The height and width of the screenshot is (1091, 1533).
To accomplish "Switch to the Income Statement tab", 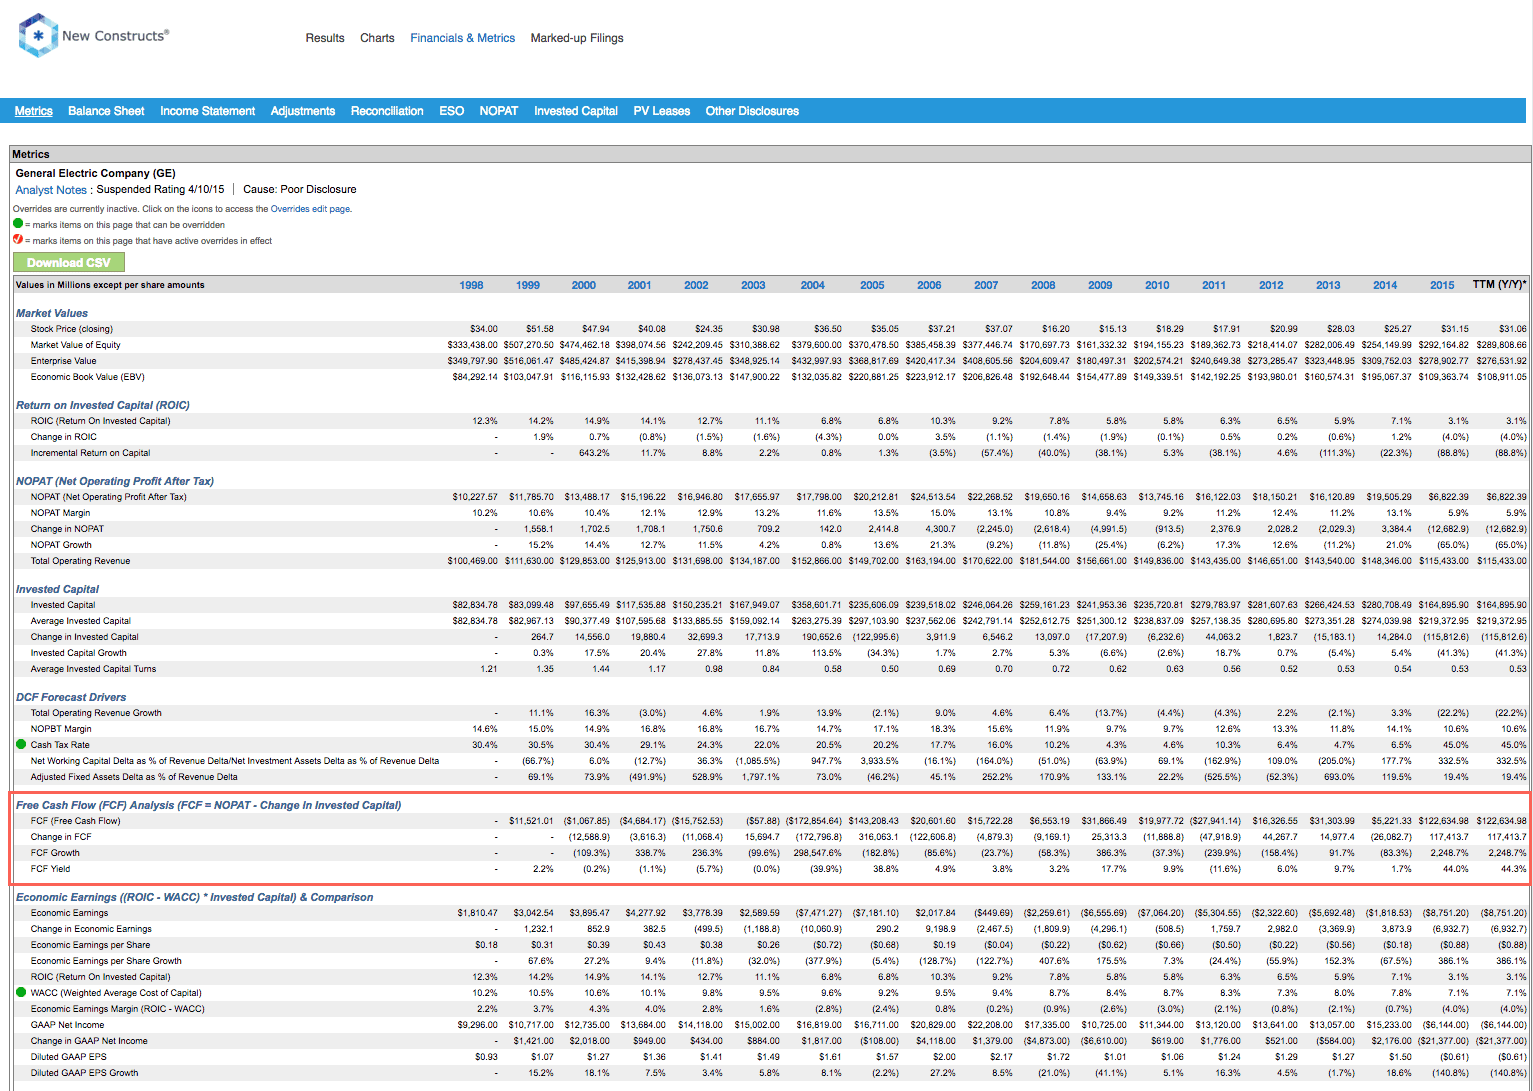I will (208, 111).
